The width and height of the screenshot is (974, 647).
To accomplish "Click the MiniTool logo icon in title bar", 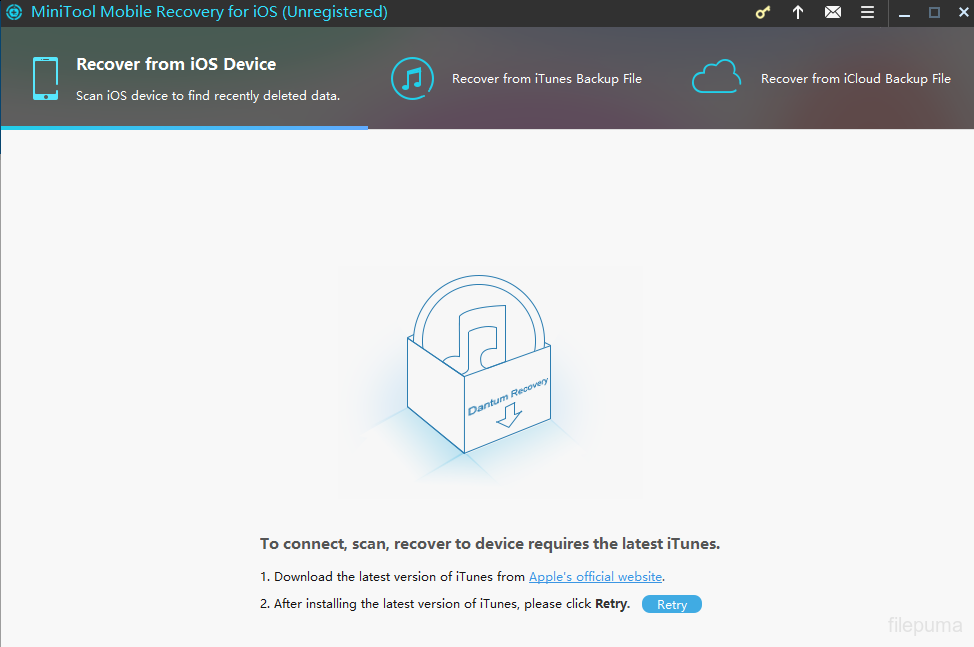I will pos(14,13).
